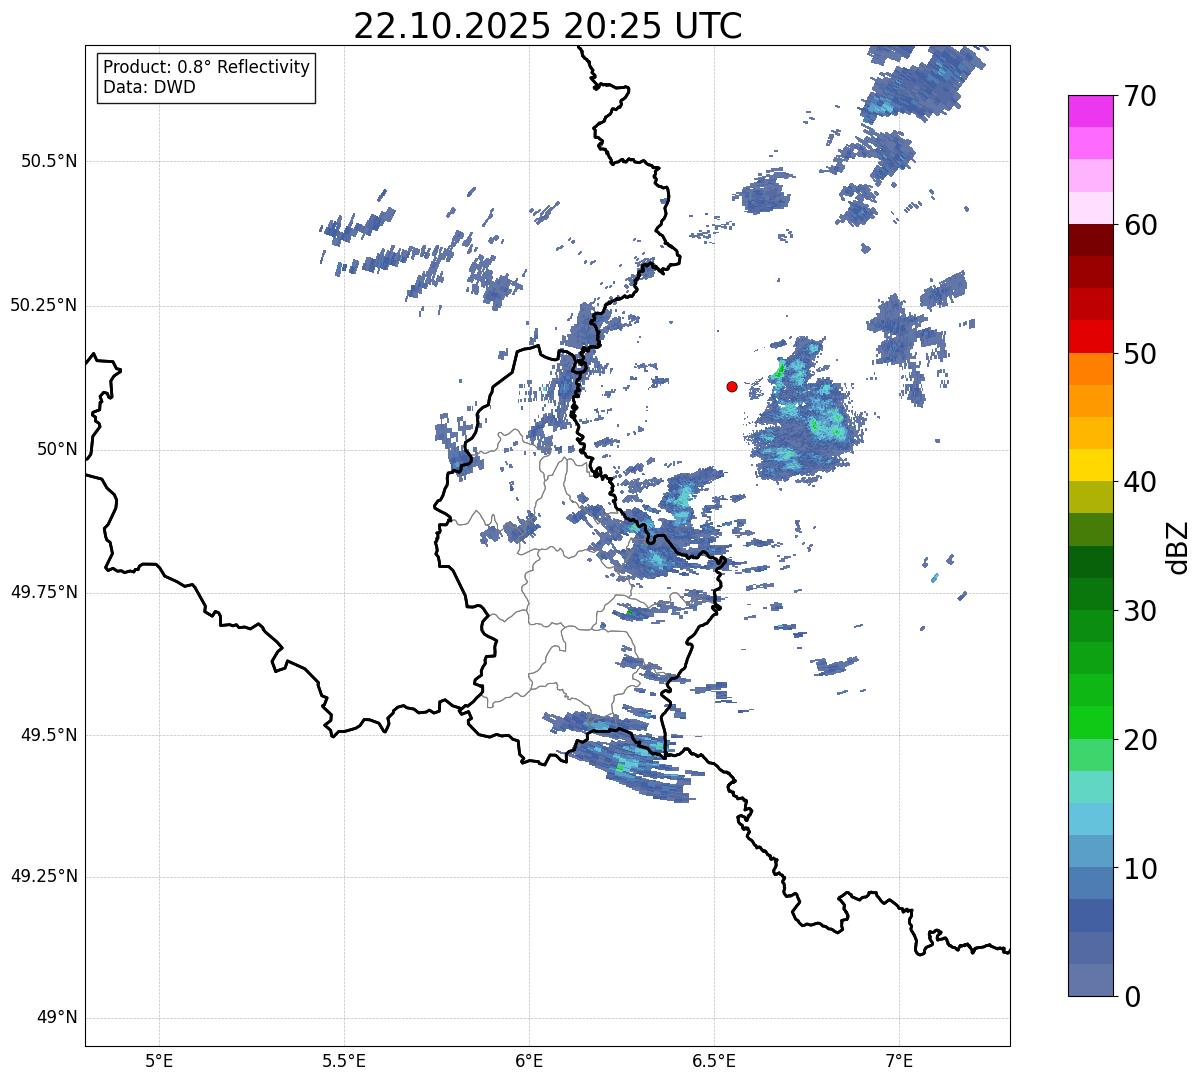
Task: Click the 49°N latitude label
Action: (x=57, y=1018)
